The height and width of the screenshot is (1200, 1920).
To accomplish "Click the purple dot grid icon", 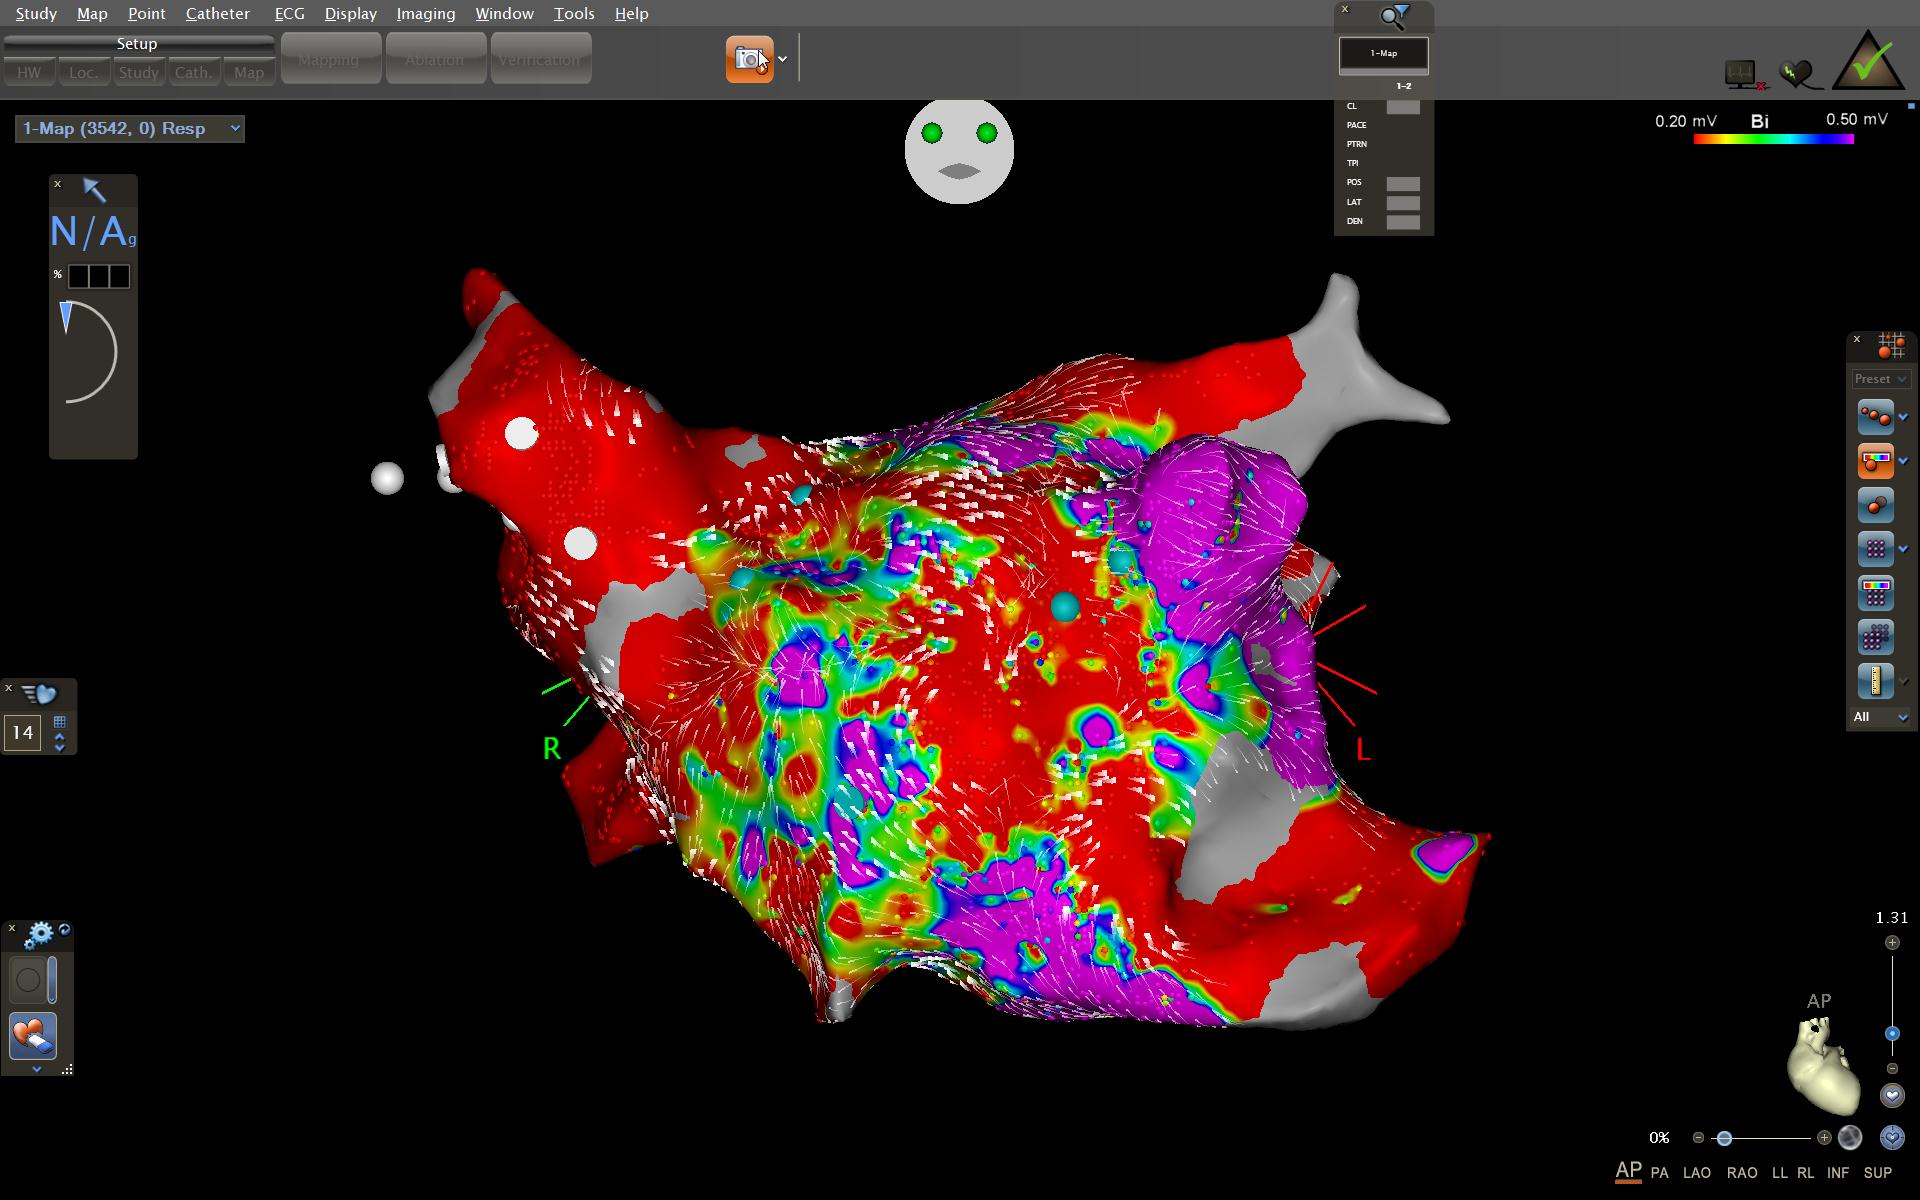I will [1875, 549].
